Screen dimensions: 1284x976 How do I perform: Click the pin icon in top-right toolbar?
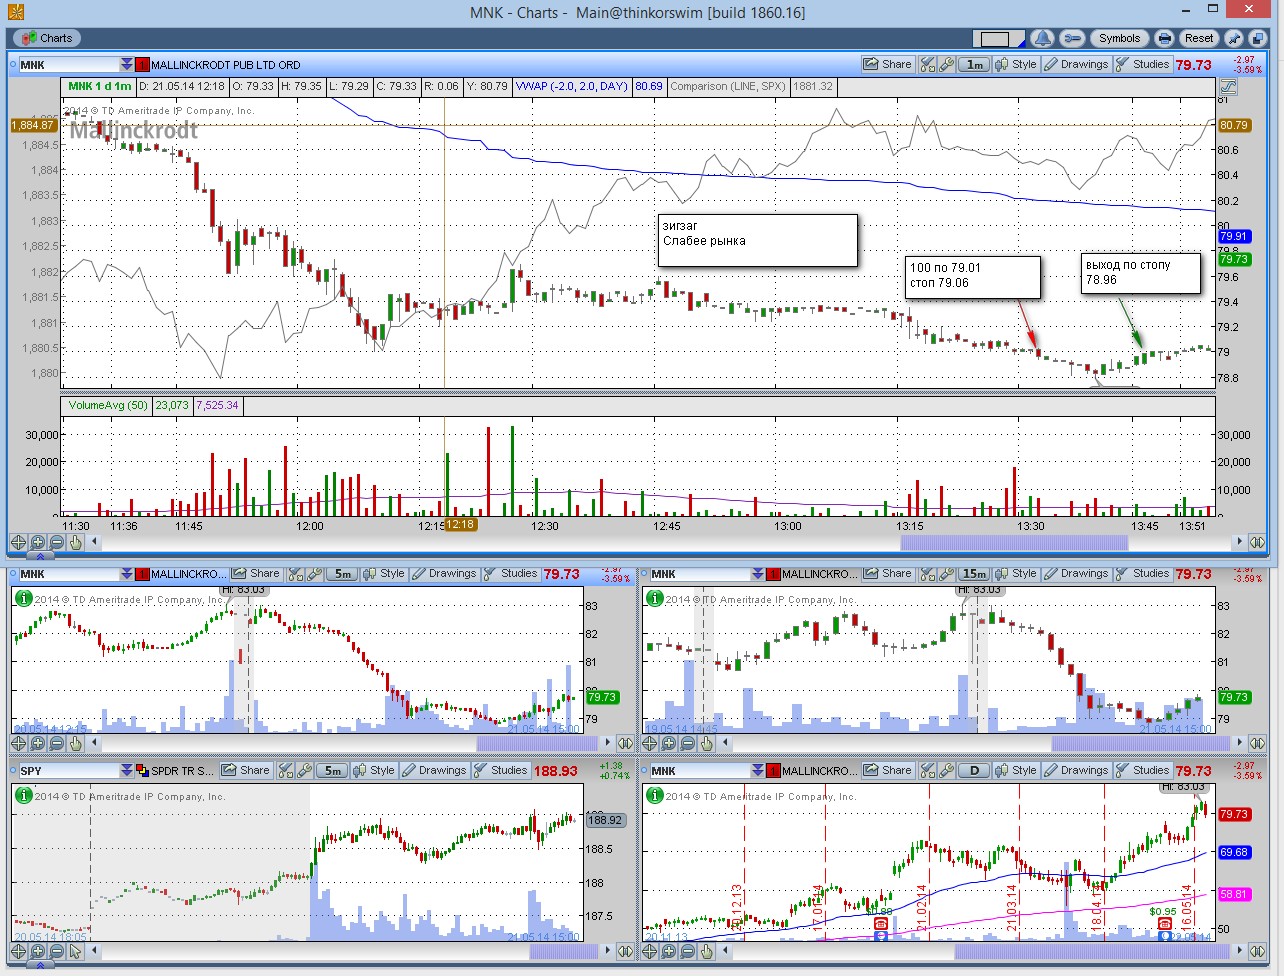(x=1233, y=38)
